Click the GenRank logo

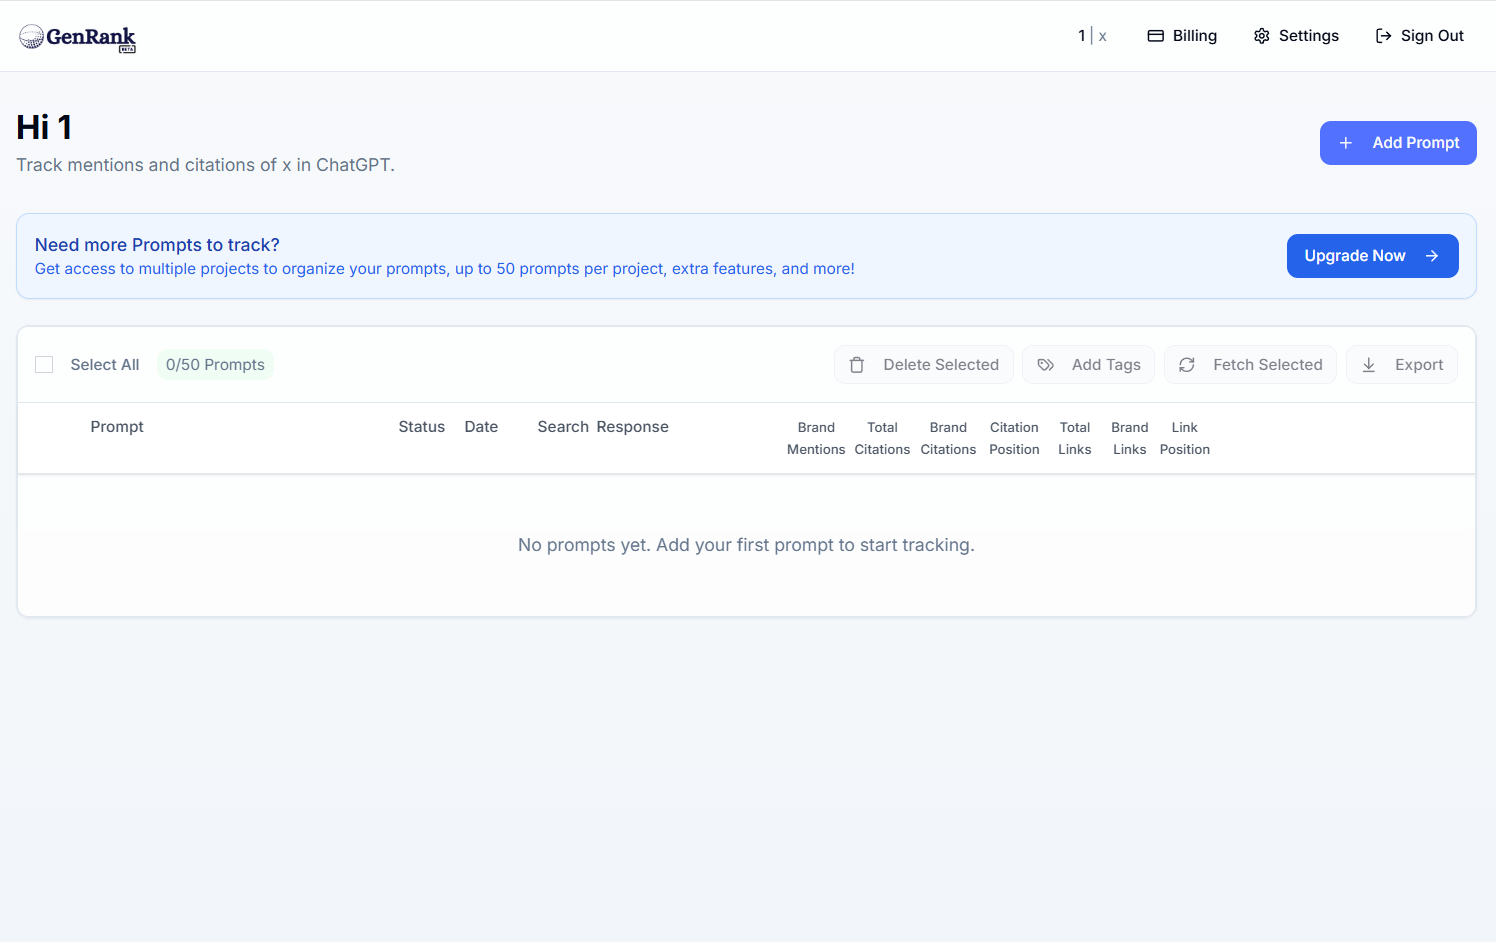click(77, 37)
